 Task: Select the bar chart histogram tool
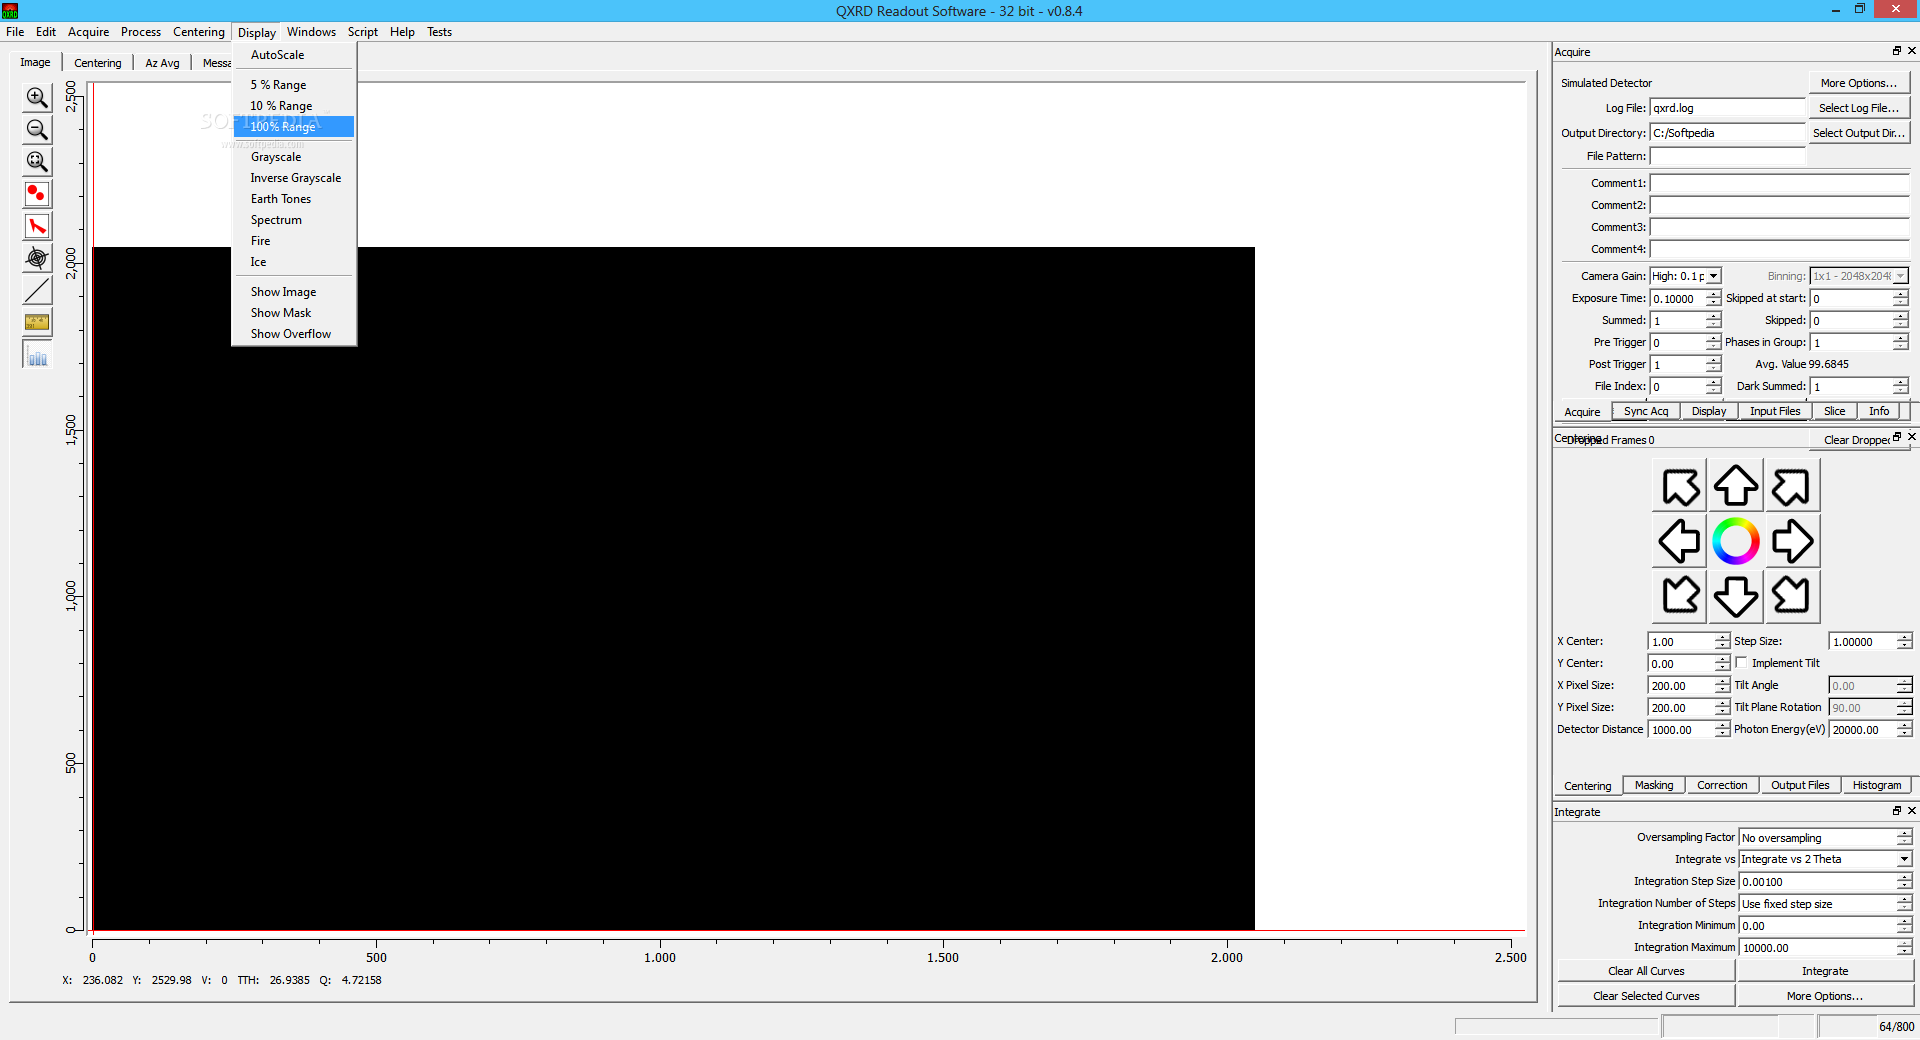click(x=37, y=354)
